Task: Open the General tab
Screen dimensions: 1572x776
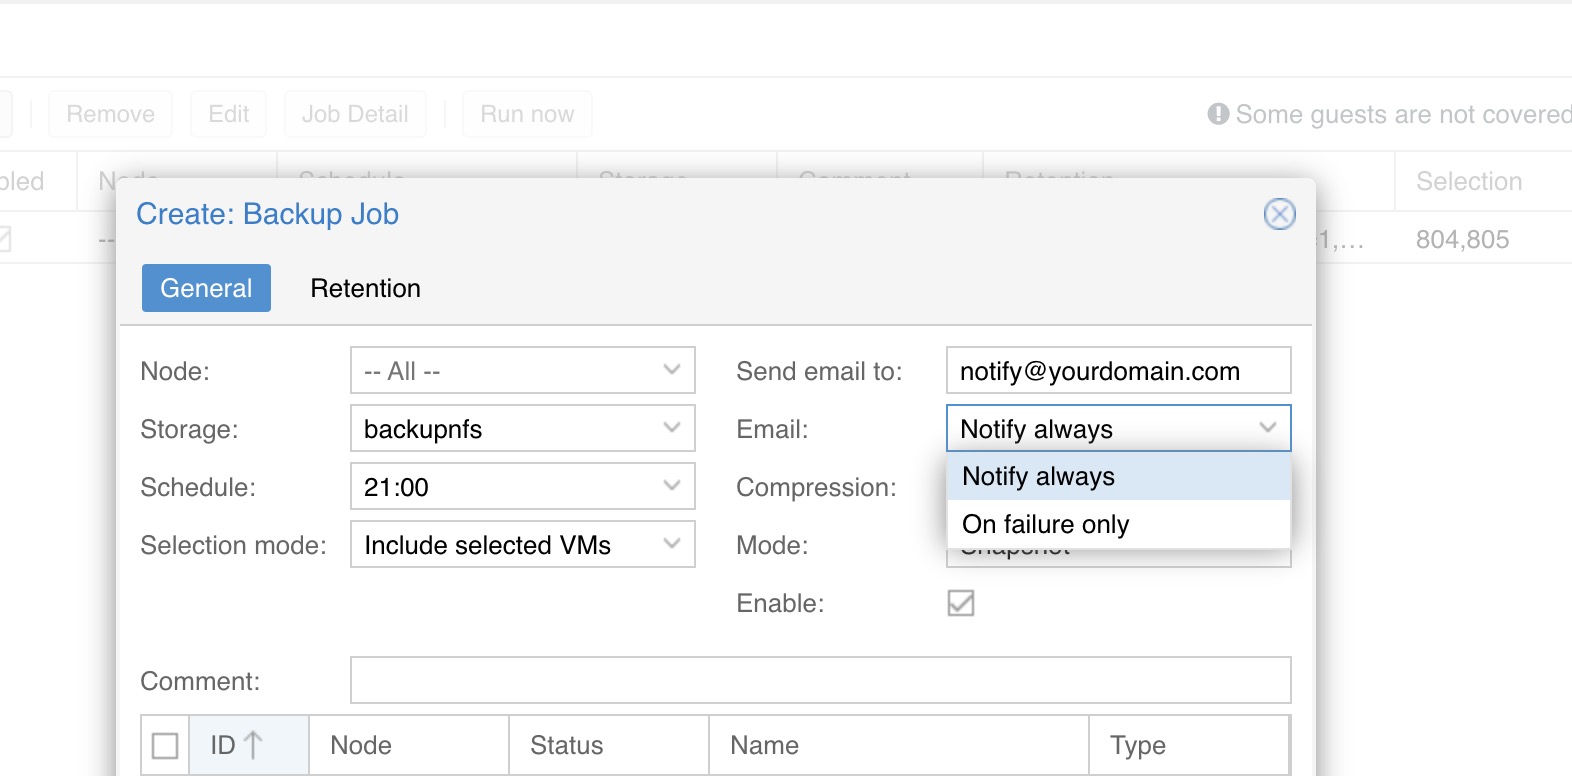Action: [x=206, y=288]
